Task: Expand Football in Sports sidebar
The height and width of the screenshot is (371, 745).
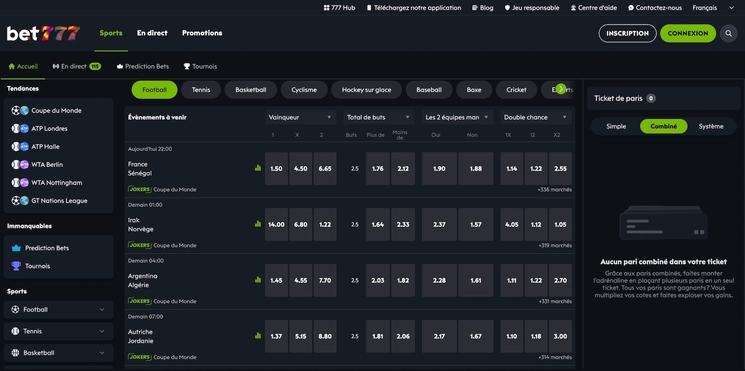Action: (58, 310)
